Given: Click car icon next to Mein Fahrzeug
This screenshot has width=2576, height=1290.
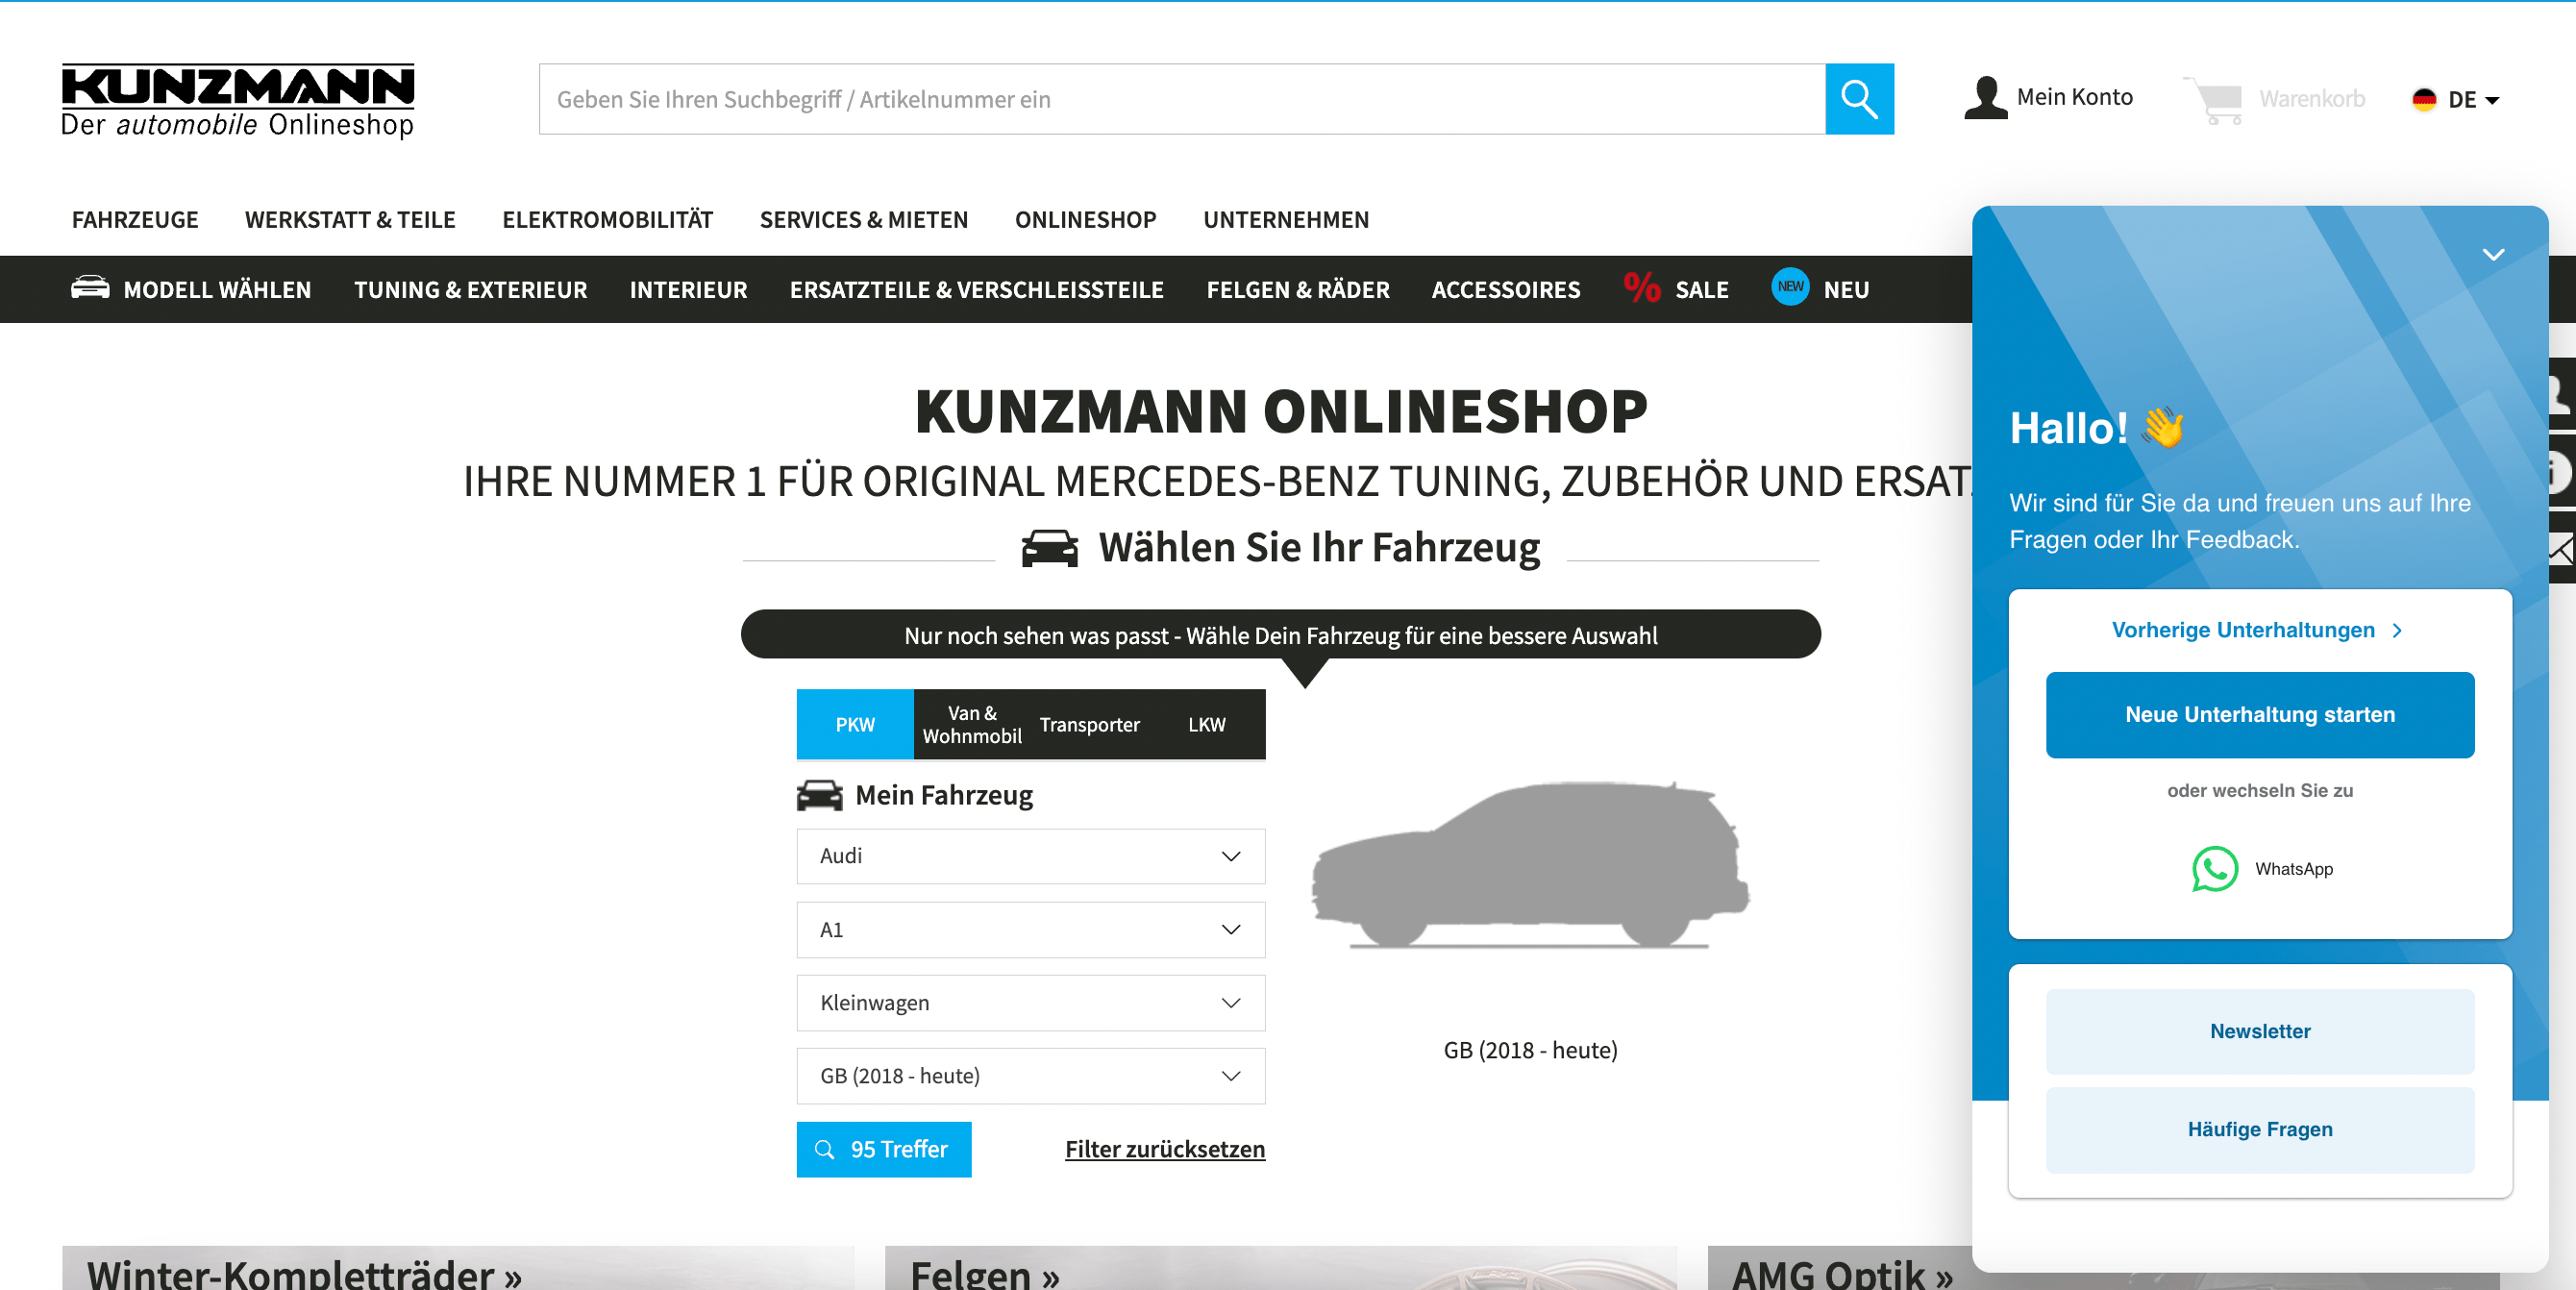Looking at the screenshot, I should point(819,795).
